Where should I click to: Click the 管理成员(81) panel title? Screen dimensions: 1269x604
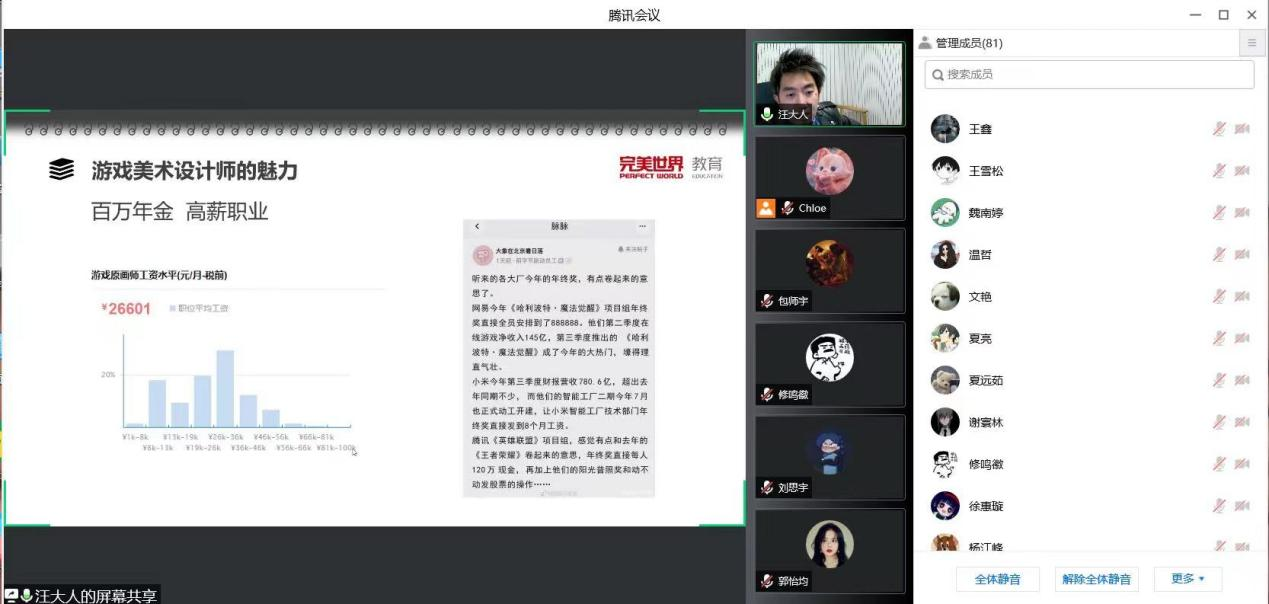[x=969, y=43]
